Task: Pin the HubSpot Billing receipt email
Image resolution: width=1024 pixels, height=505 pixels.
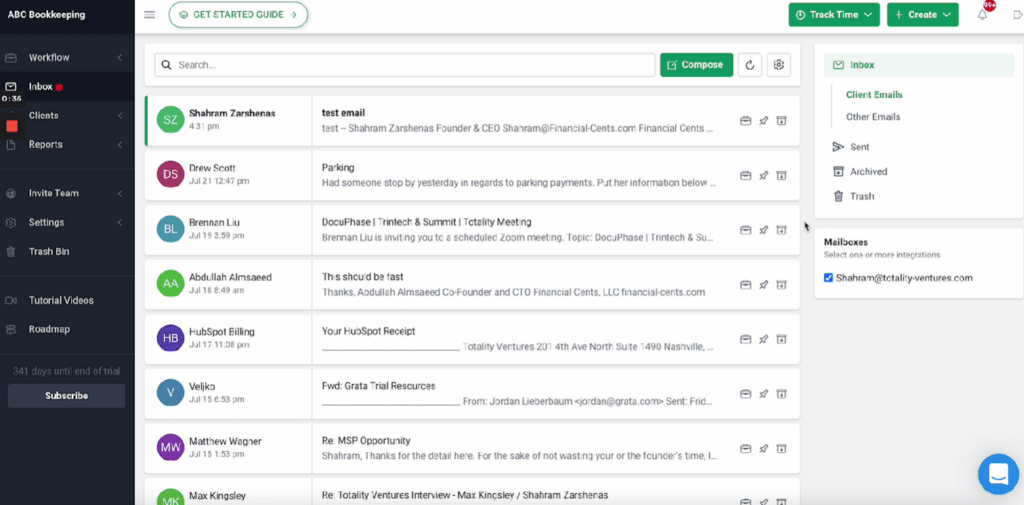Action: point(763,340)
